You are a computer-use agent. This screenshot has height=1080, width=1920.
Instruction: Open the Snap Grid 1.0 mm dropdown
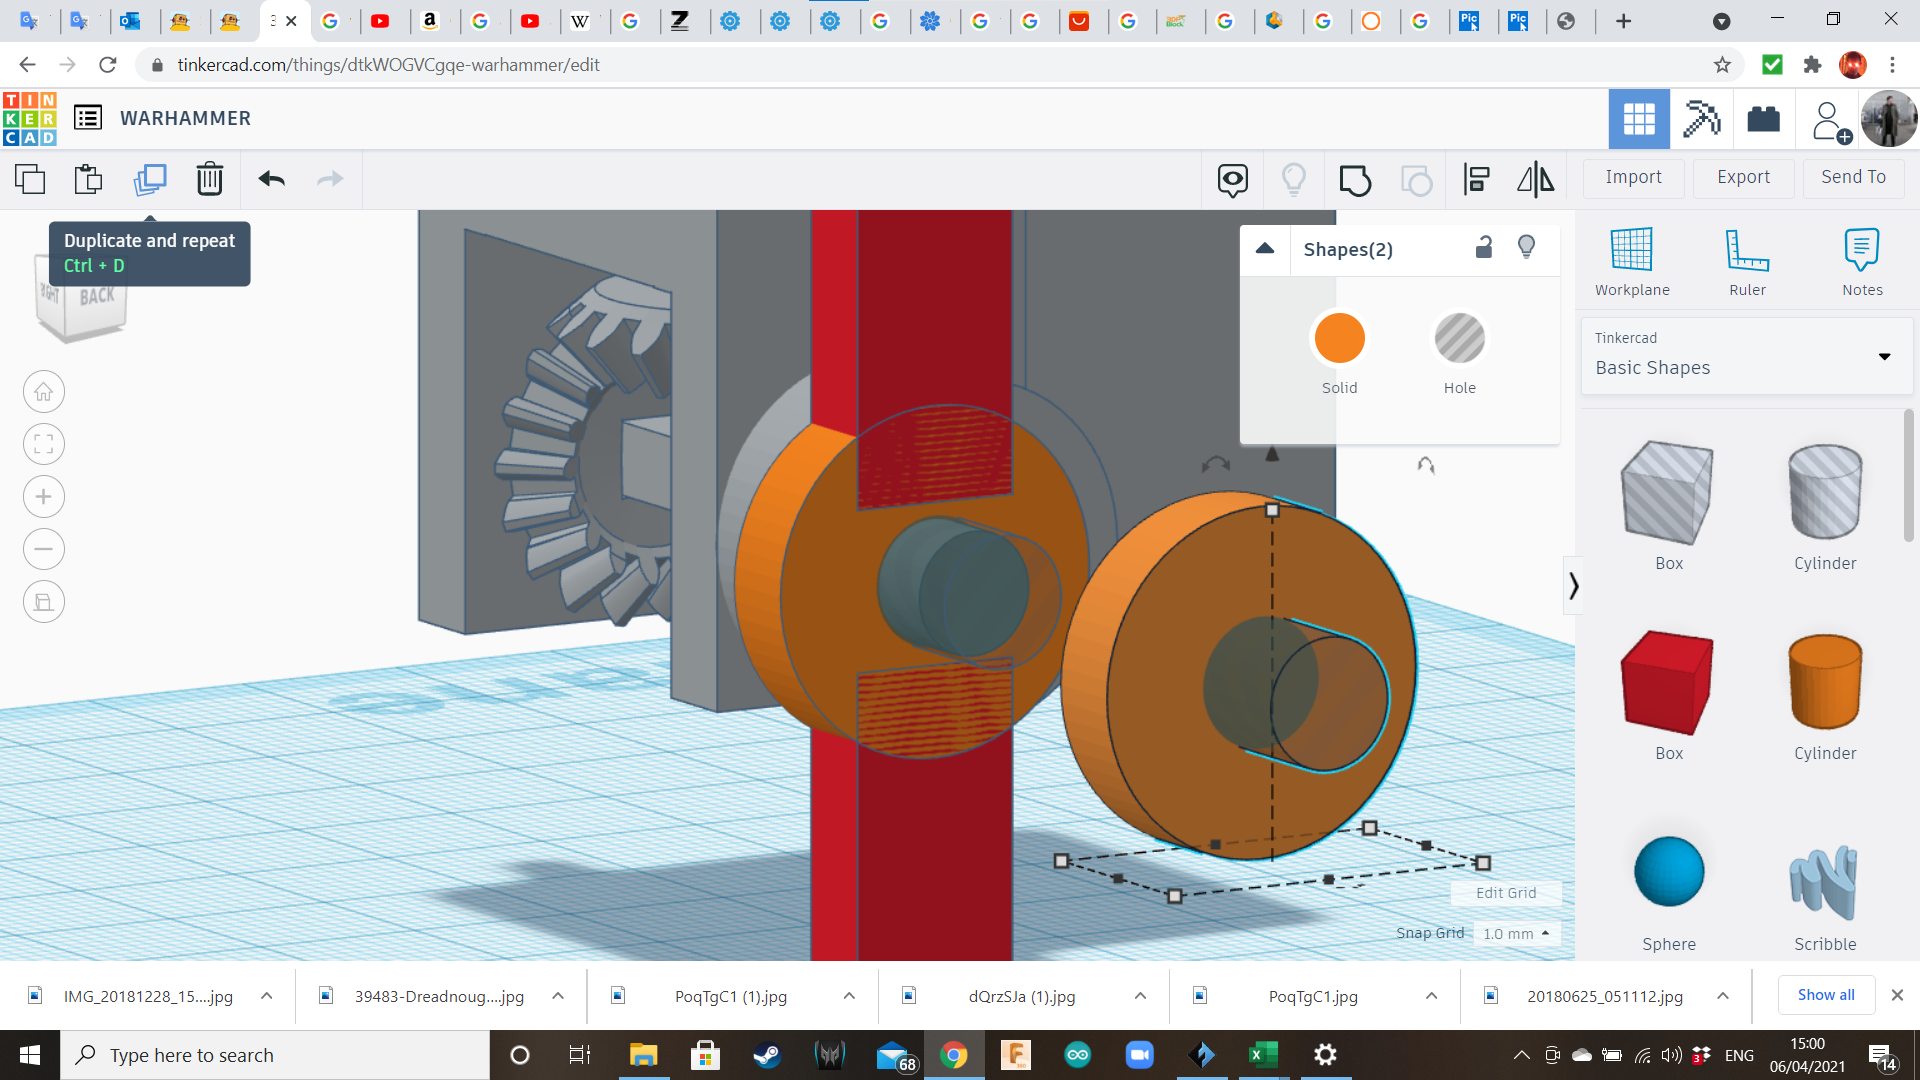tap(1516, 933)
